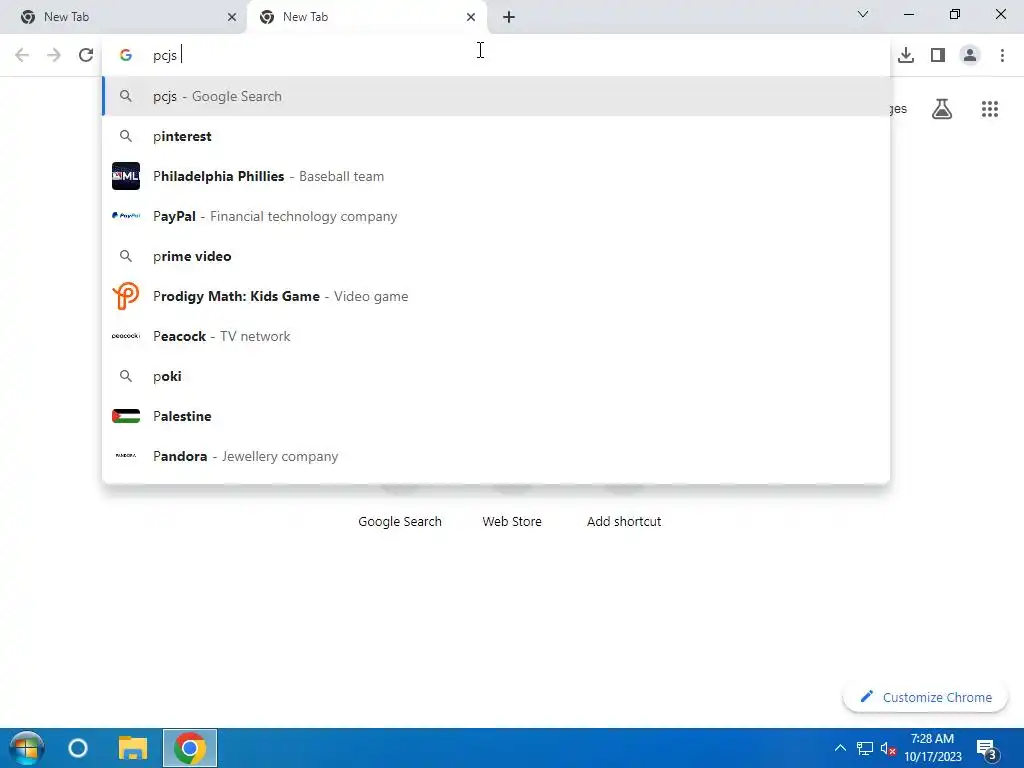Choose the Philadelphia Phillies suggestion
The height and width of the screenshot is (768, 1024).
pos(496,176)
